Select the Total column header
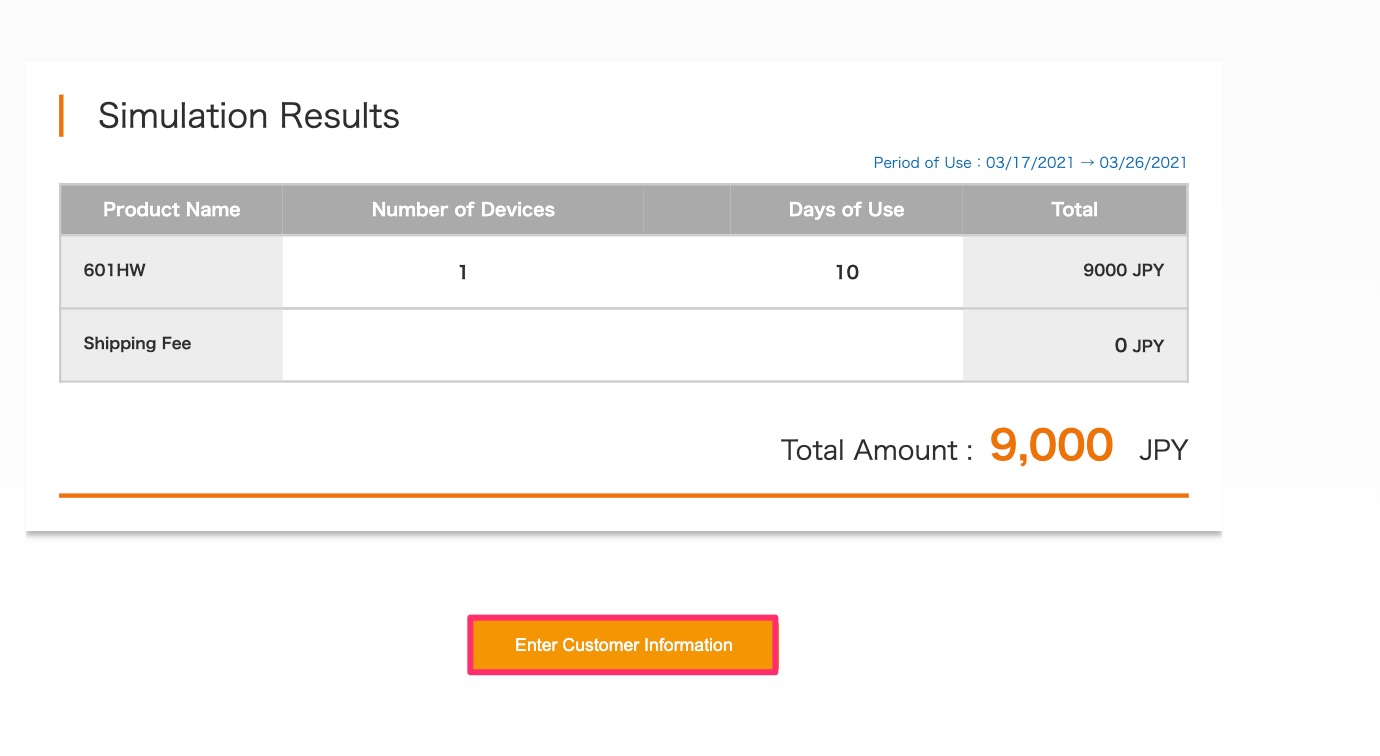Image resolution: width=1380 pixels, height=756 pixels. tap(1075, 210)
